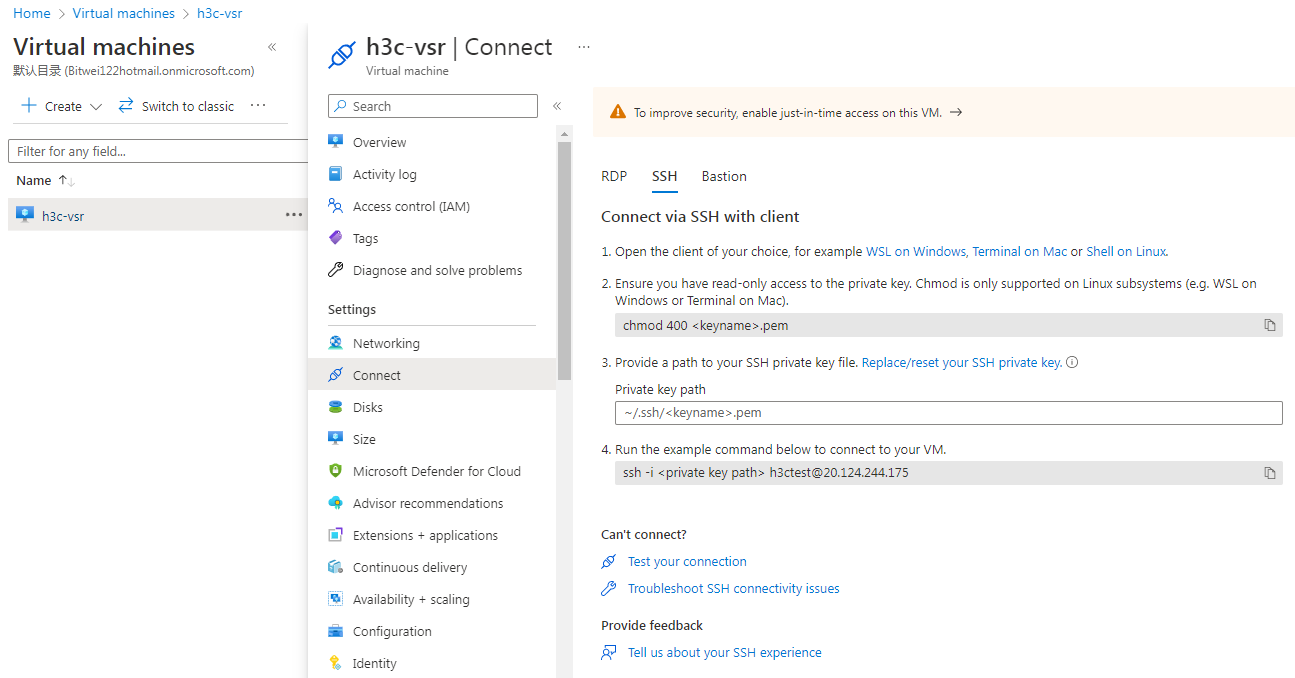This screenshot has width=1295, height=678.
Task: Open more toolbar commands next to Switch to classic
Action: (x=258, y=106)
